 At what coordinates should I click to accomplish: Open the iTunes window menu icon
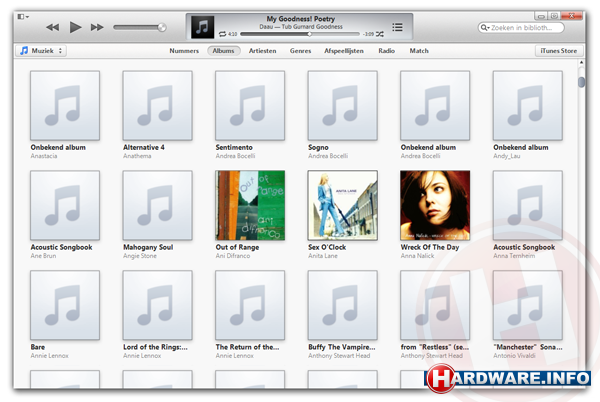coord(23,16)
